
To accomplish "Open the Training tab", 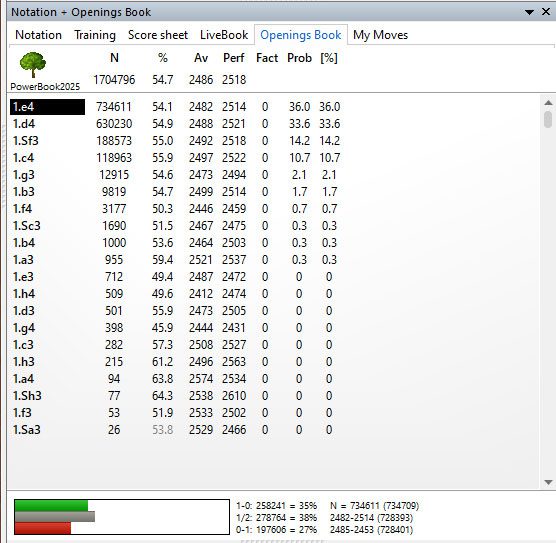I will (x=95, y=35).
